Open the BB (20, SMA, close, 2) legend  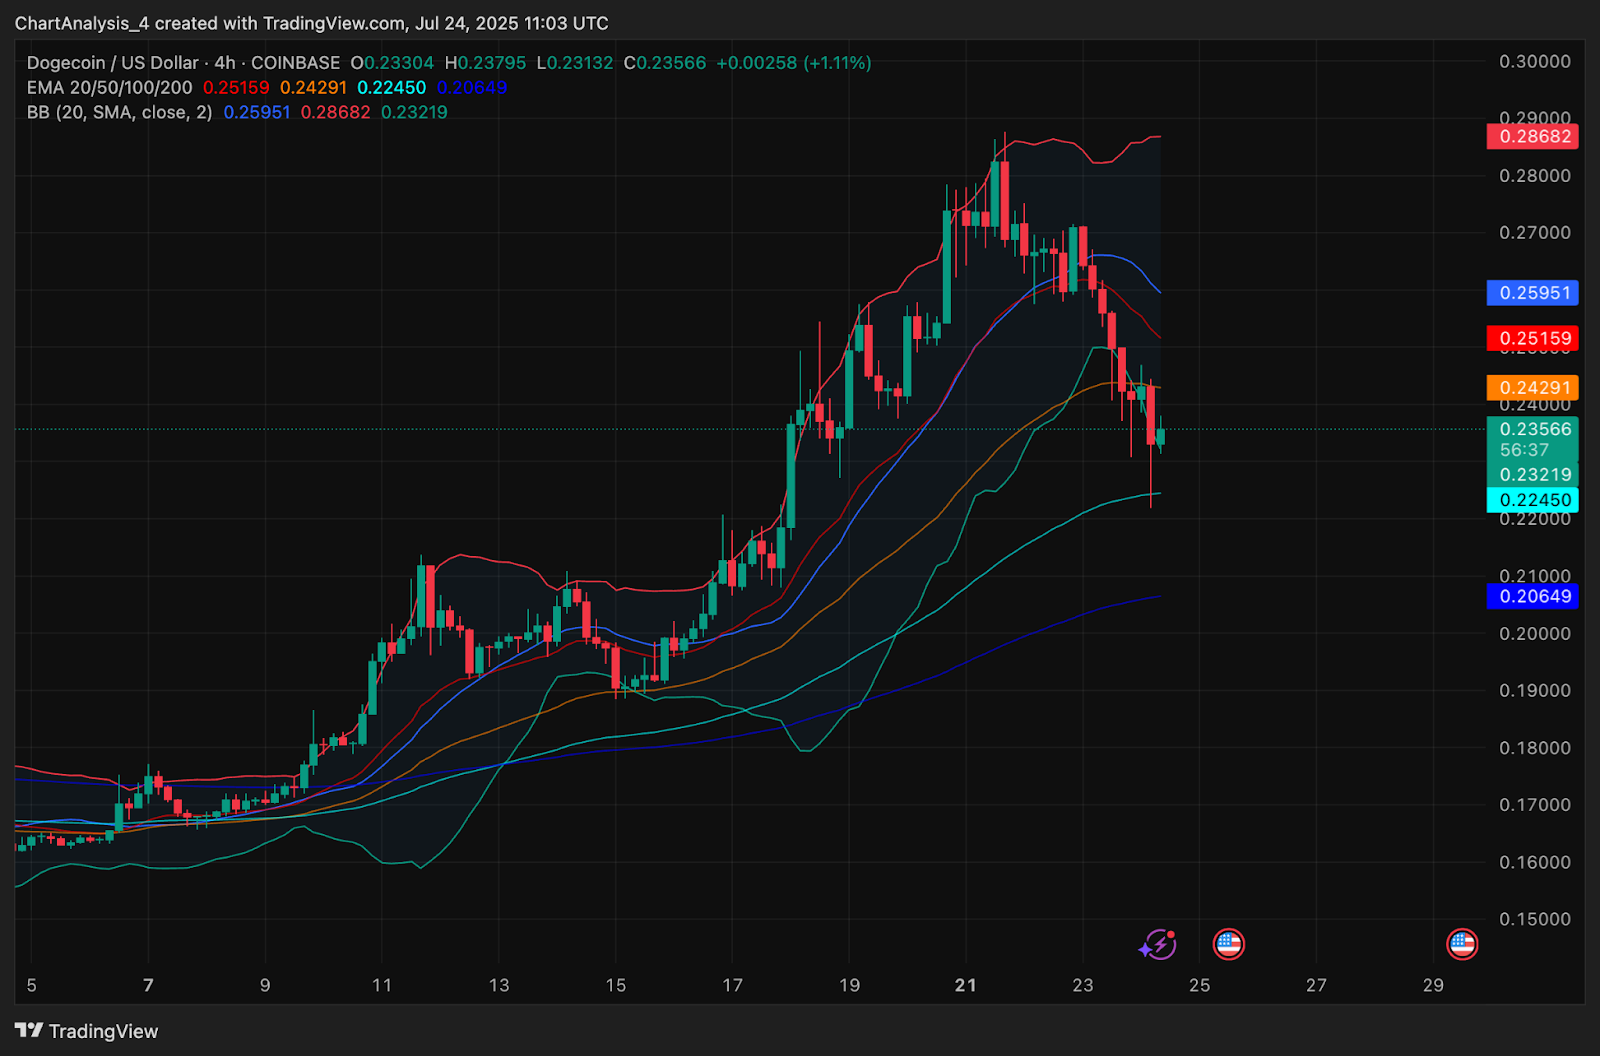coord(119,113)
